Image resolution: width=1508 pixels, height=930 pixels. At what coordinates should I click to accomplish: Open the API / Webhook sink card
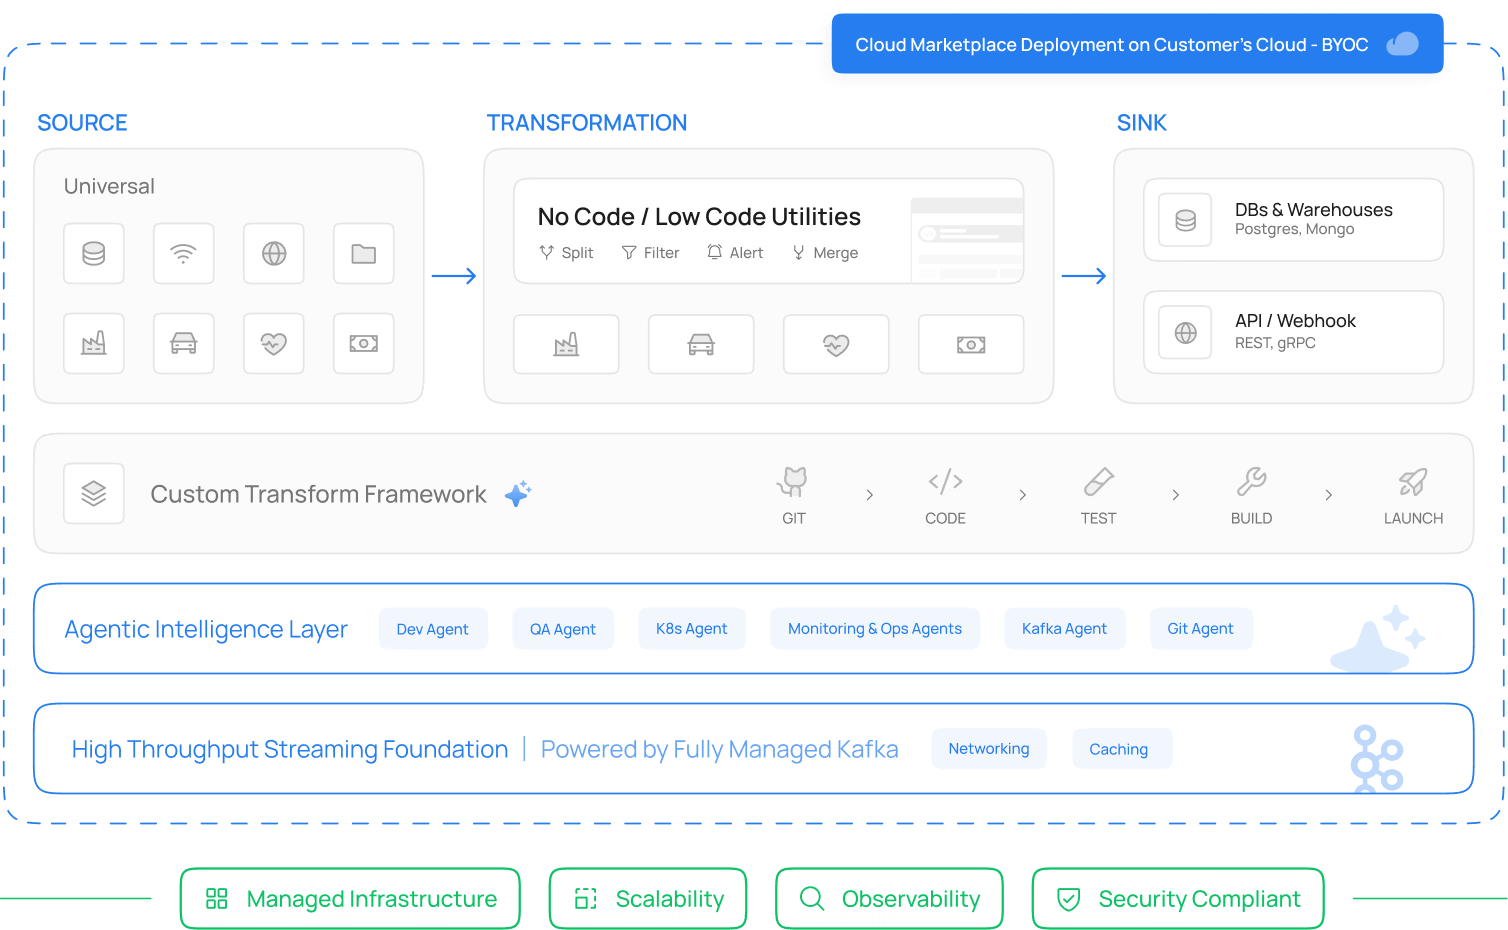click(1294, 333)
